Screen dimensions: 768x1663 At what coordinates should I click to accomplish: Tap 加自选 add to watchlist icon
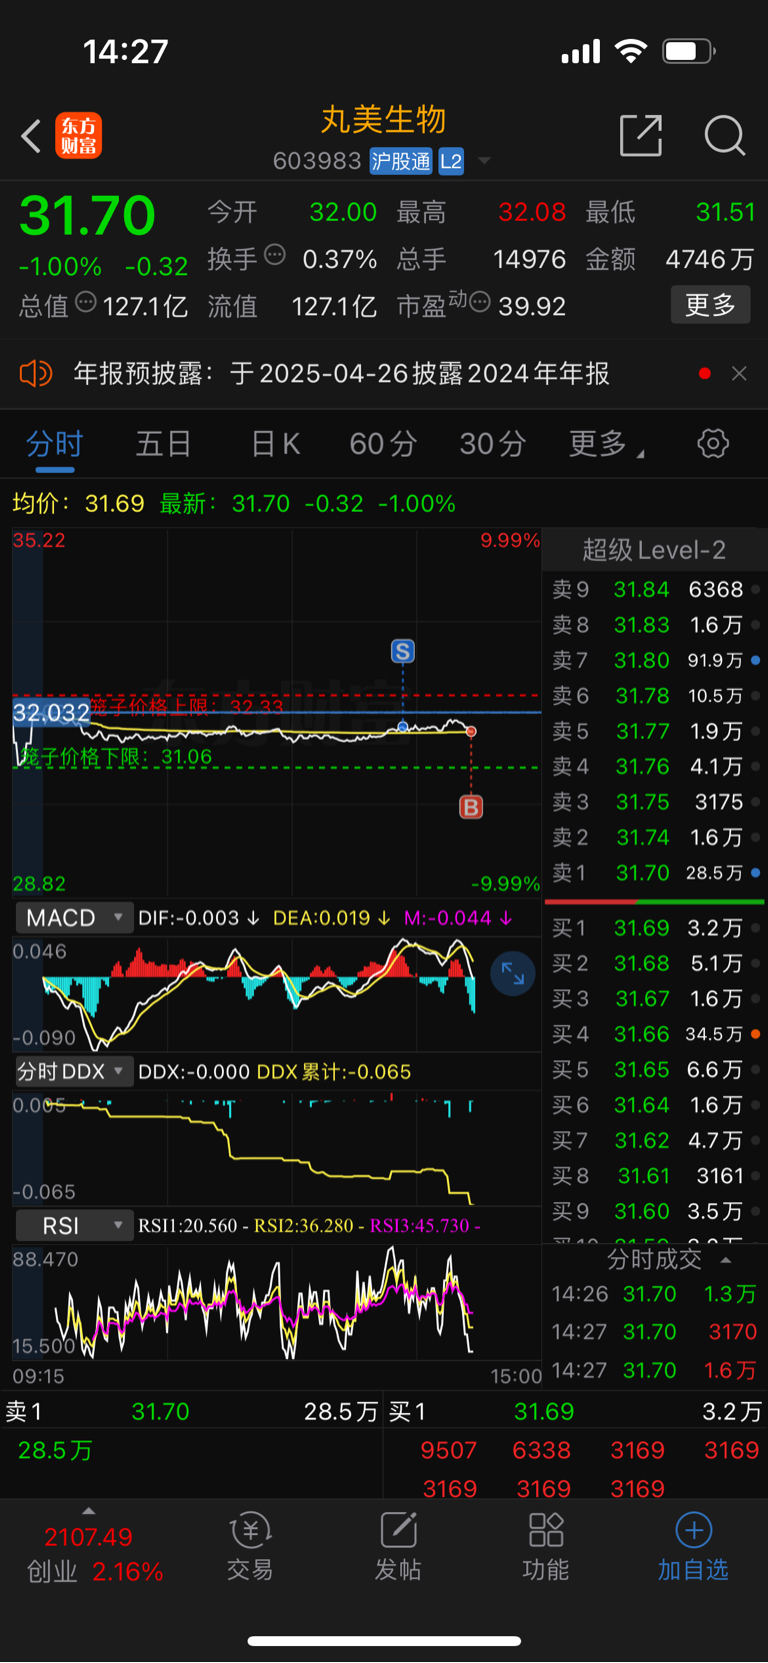693,1547
